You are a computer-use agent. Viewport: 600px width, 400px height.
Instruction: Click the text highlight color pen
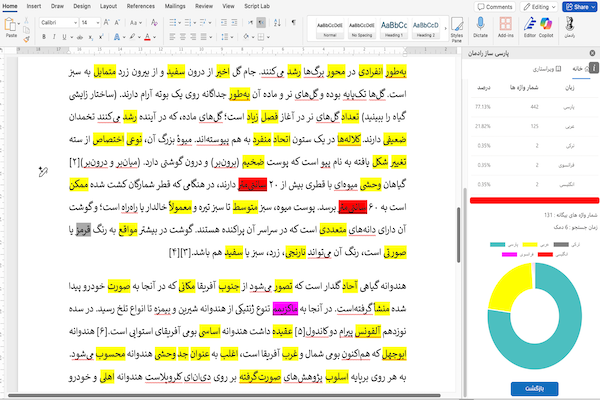132,37
